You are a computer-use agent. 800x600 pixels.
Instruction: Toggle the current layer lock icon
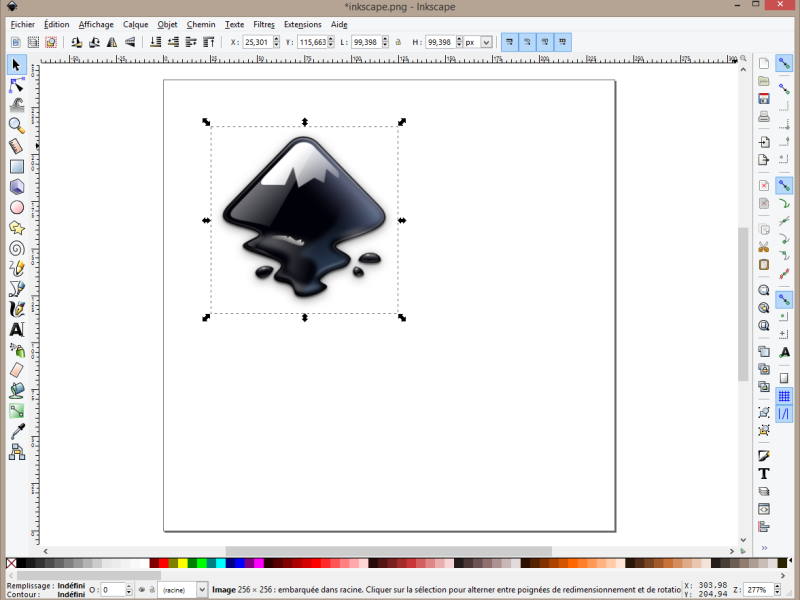pyautogui.click(x=152, y=590)
